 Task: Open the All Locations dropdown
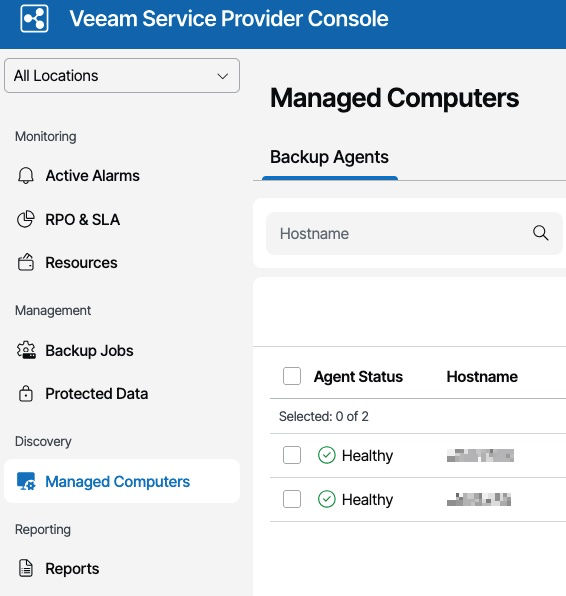(122, 76)
